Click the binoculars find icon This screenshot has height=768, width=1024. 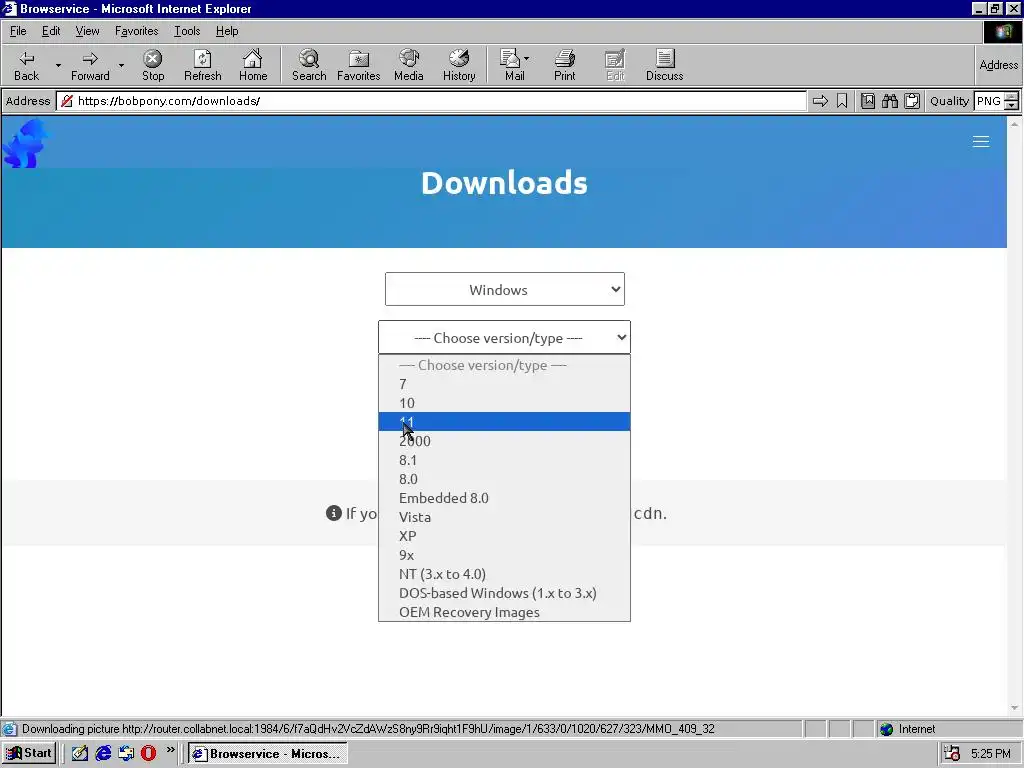pyautogui.click(x=889, y=101)
